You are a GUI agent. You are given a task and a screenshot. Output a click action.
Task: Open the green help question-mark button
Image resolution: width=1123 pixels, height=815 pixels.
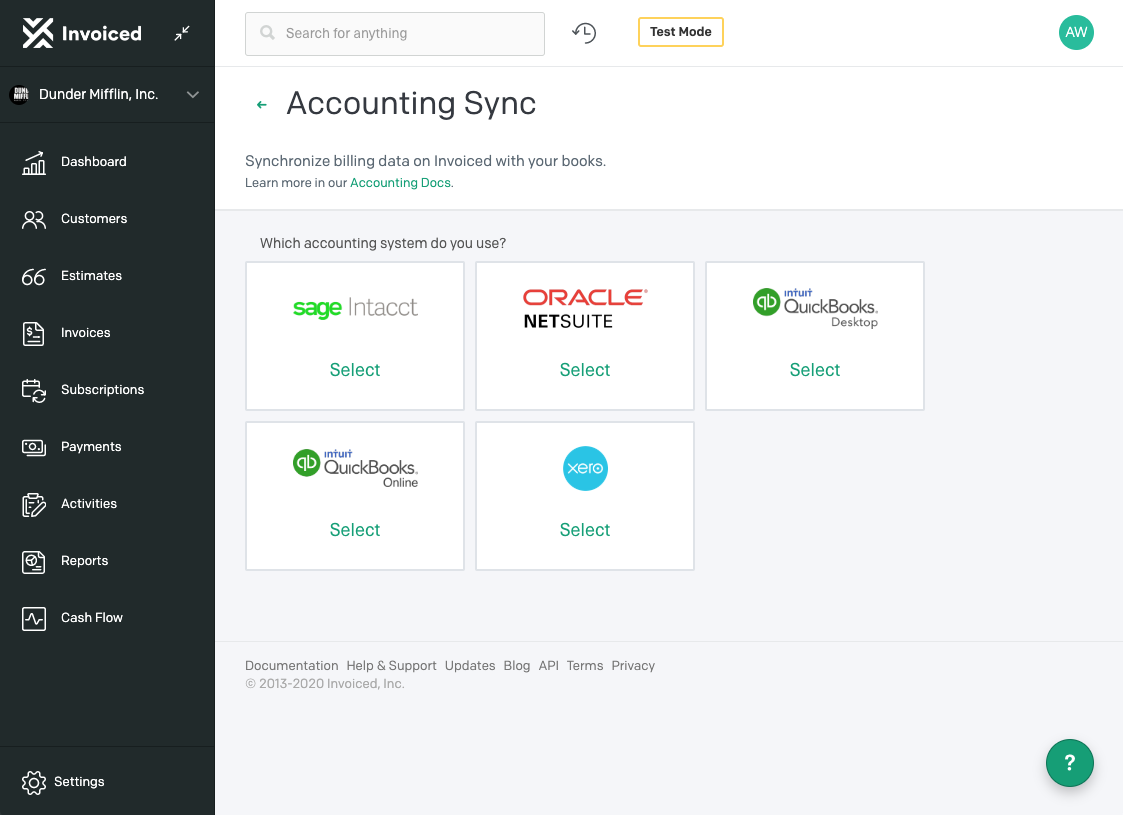(x=1069, y=763)
